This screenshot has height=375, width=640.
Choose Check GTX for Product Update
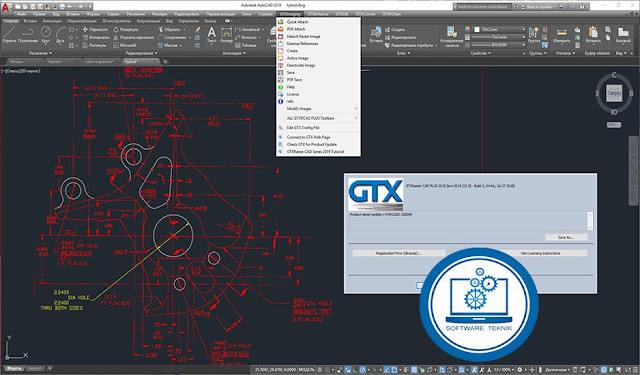click(318, 144)
